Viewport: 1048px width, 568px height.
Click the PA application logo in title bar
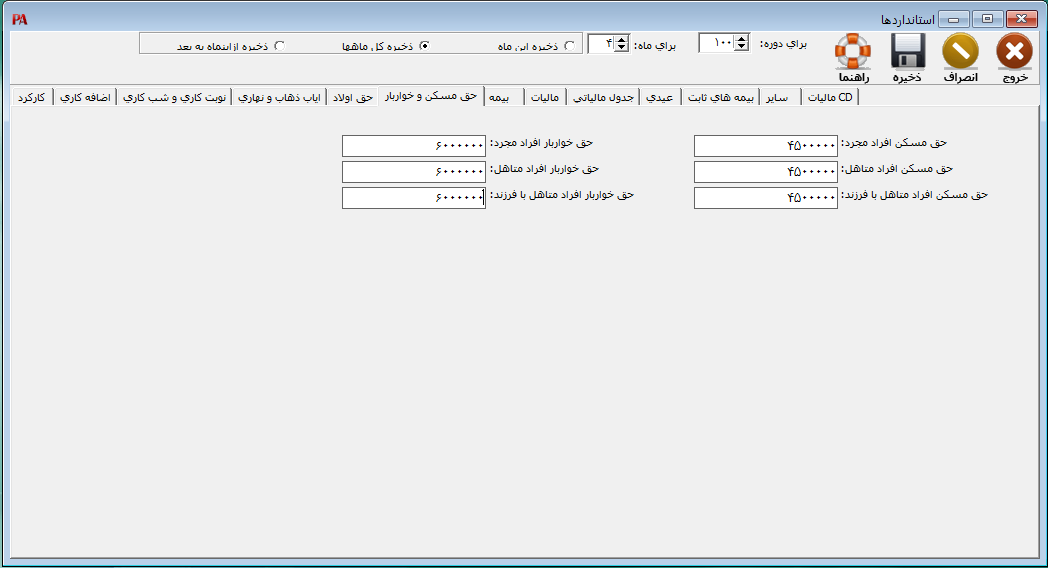(19, 19)
